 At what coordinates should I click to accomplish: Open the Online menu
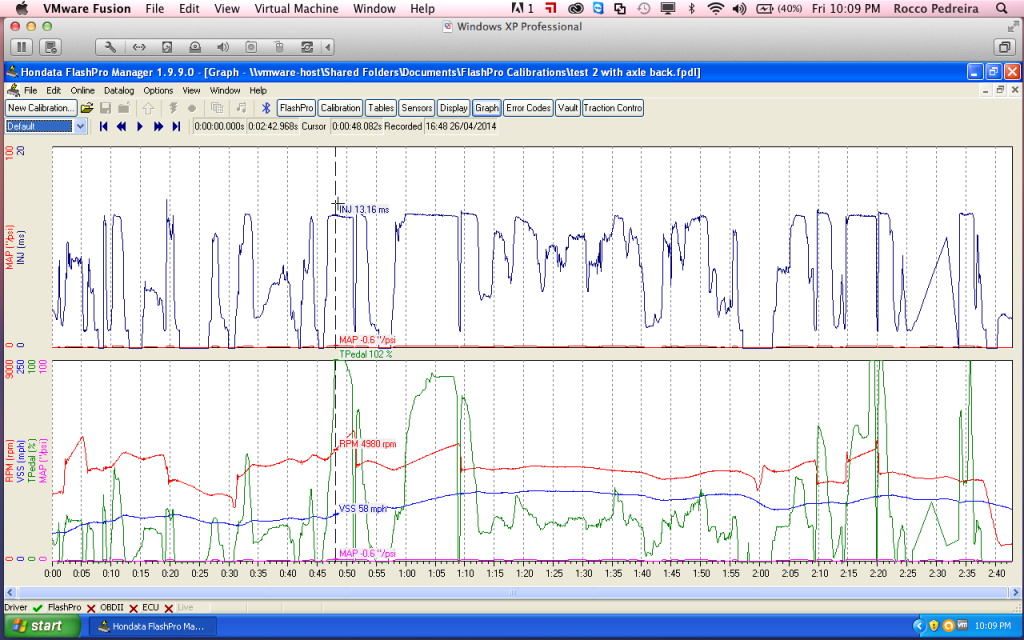pos(82,91)
